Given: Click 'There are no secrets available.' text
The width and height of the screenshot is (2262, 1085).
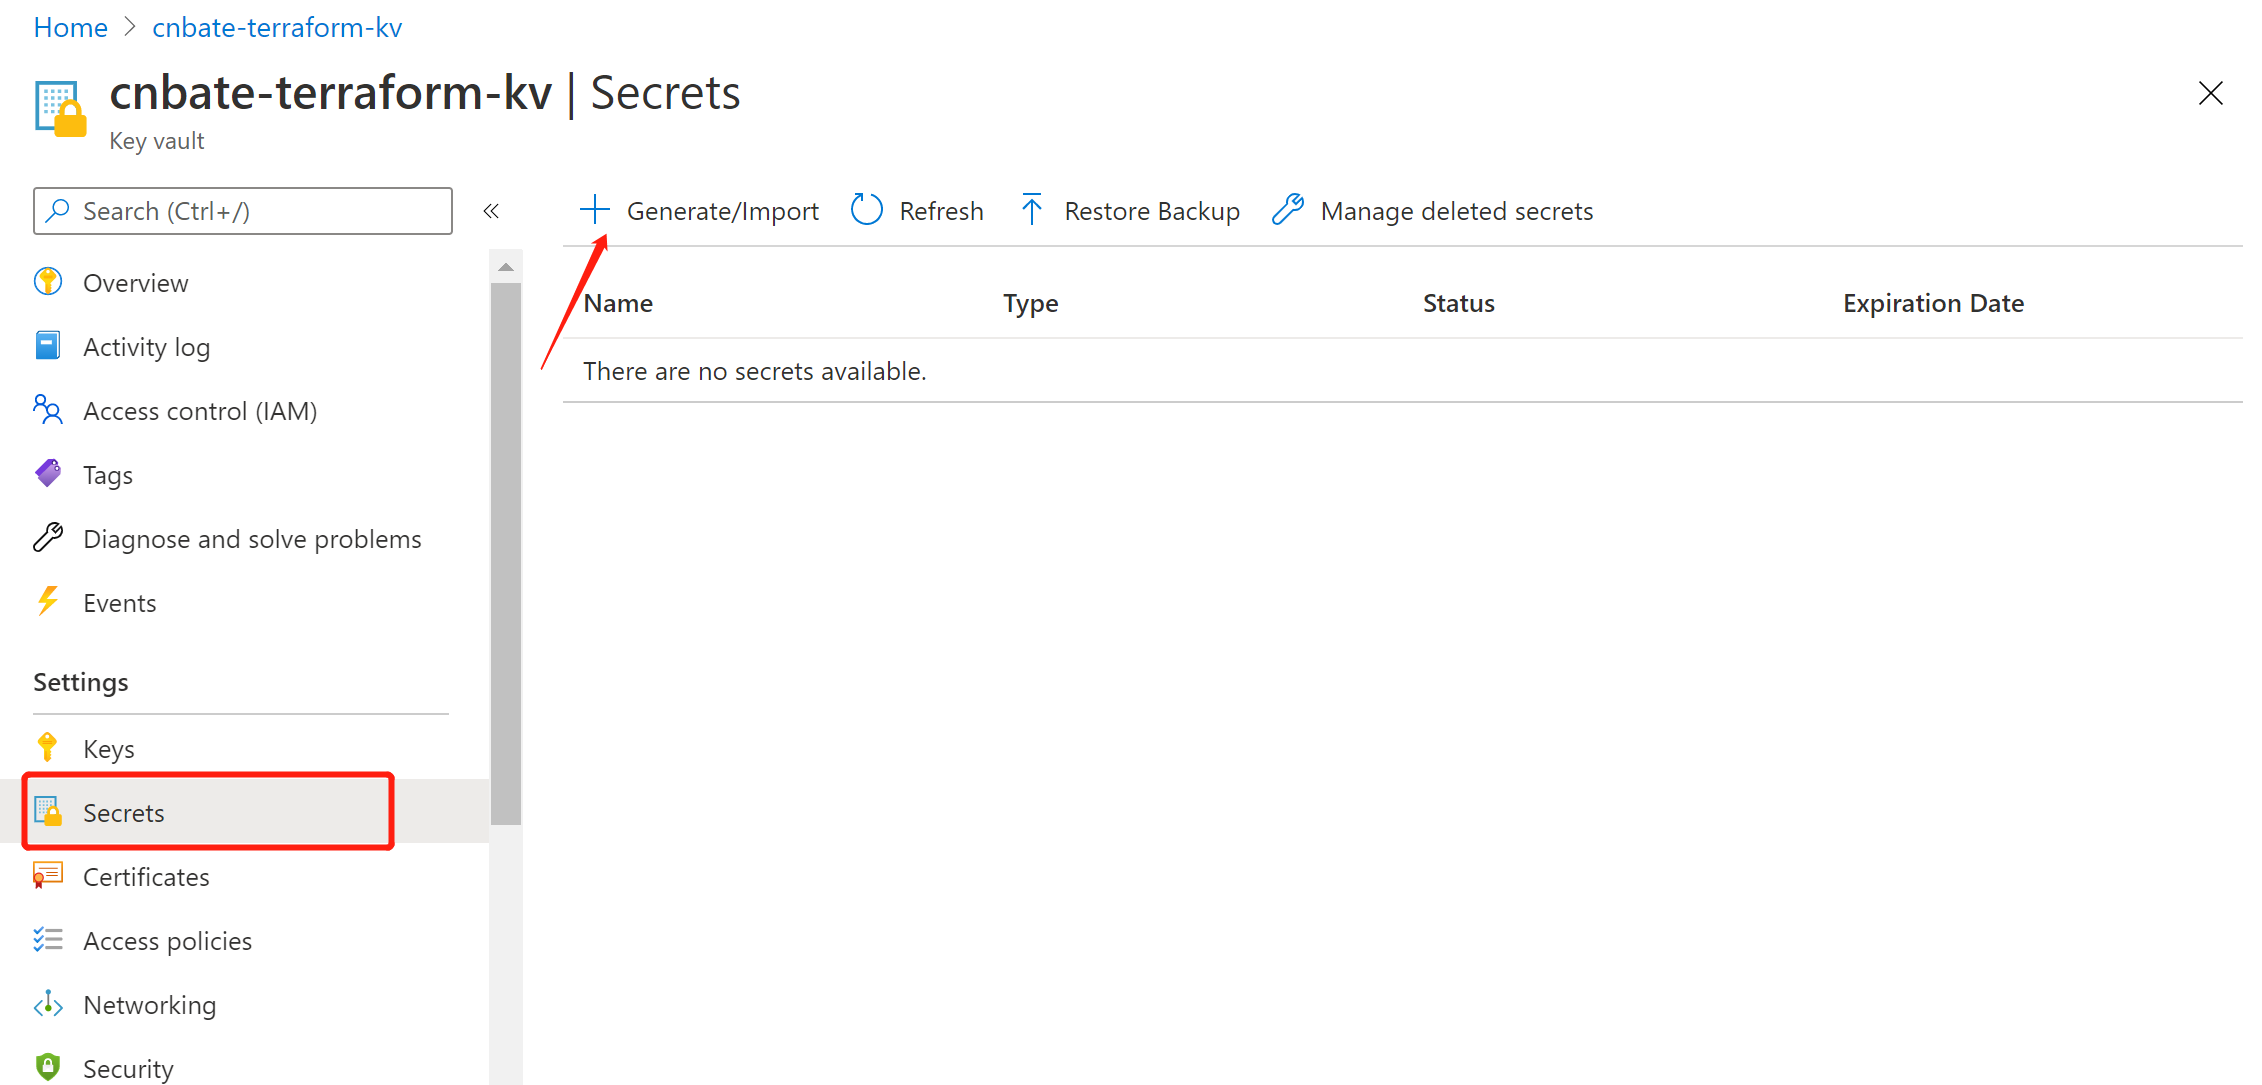Looking at the screenshot, I should tap(754, 371).
